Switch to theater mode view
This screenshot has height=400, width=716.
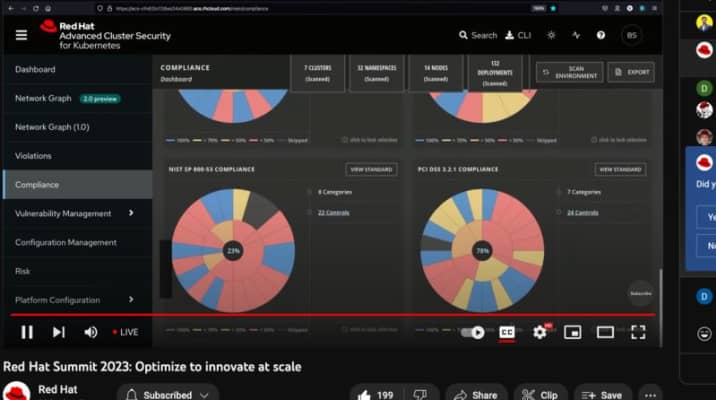point(605,332)
